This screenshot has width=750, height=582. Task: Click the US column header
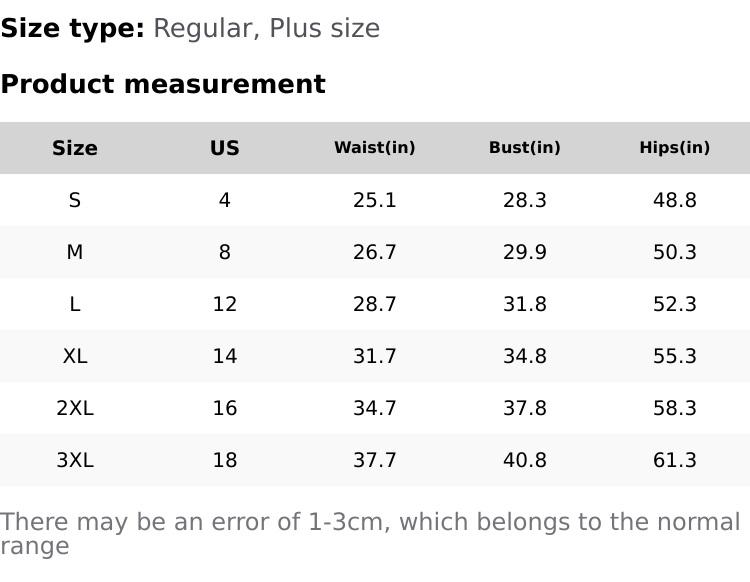(225, 148)
